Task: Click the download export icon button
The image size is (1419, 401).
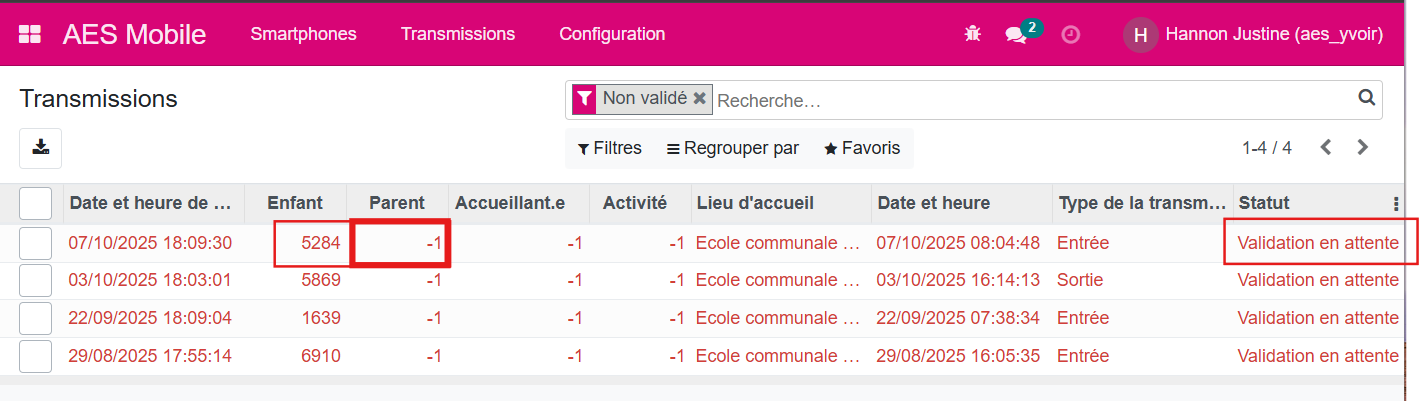Action: (x=41, y=148)
